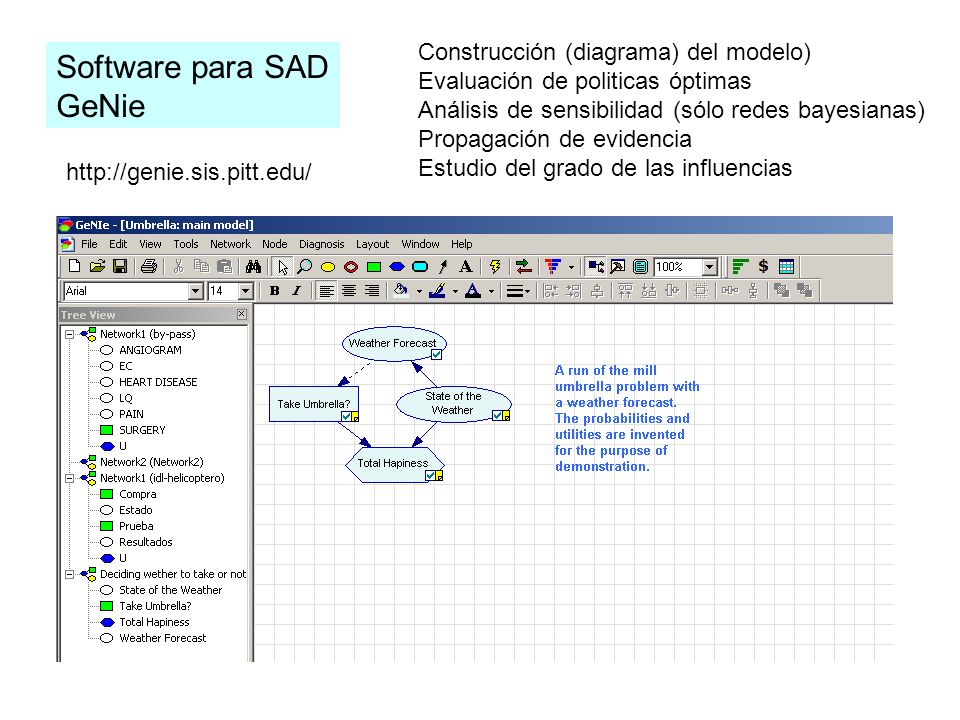
Task: Click the checkmark on Total Hapiness node
Action: [x=430, y=475]
